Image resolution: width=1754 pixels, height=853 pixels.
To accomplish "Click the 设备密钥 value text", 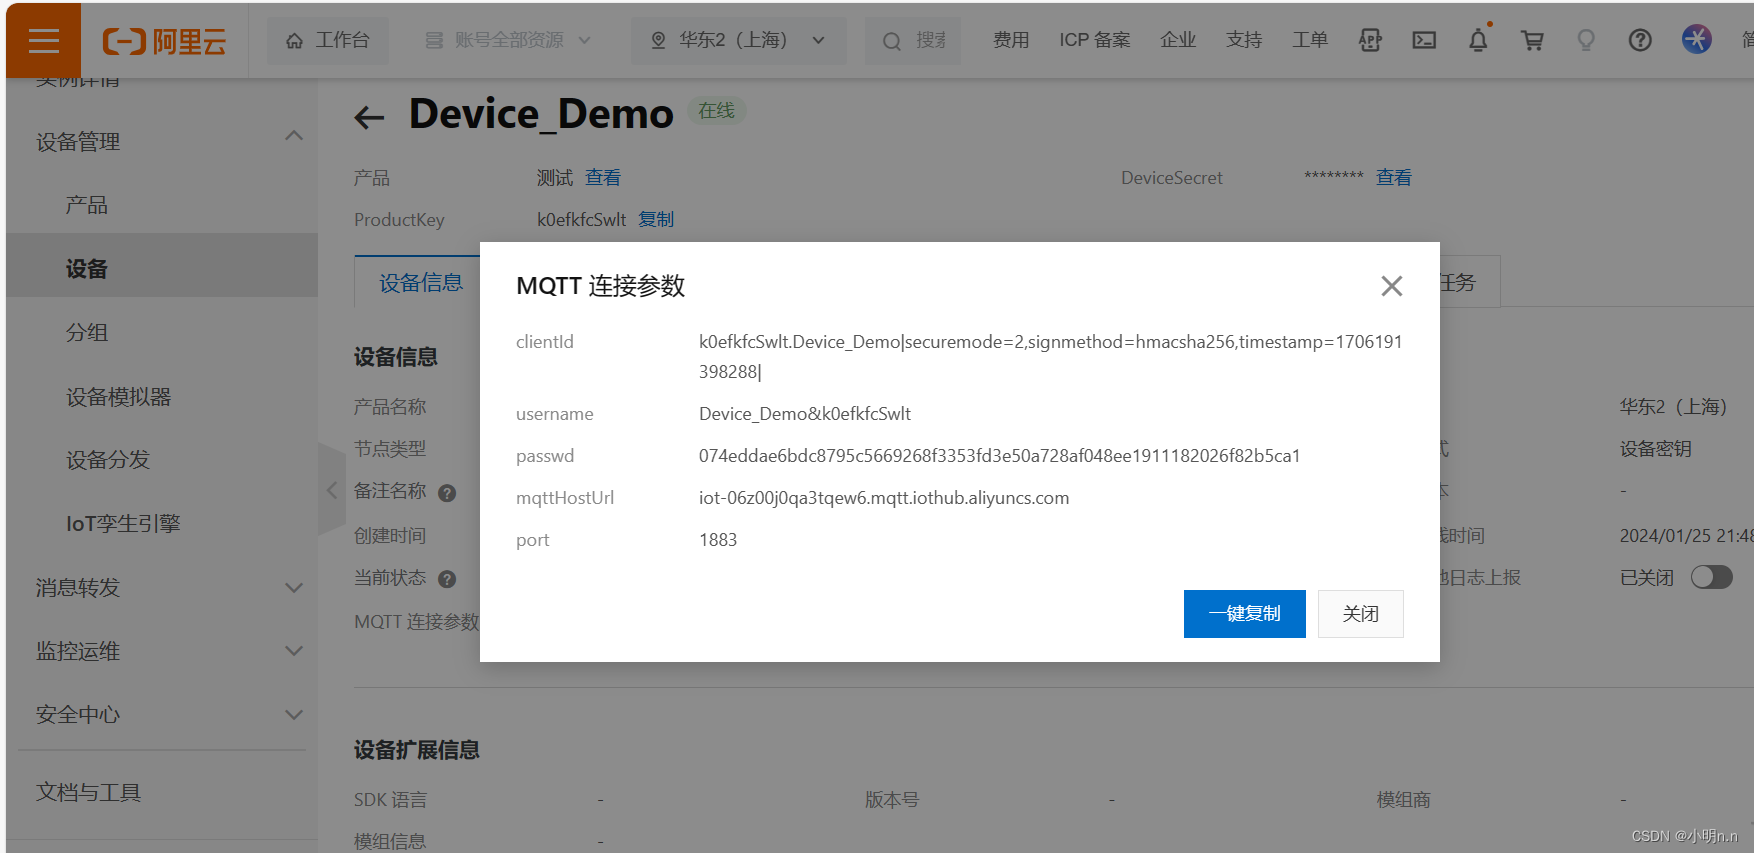I will (1656, 449).
